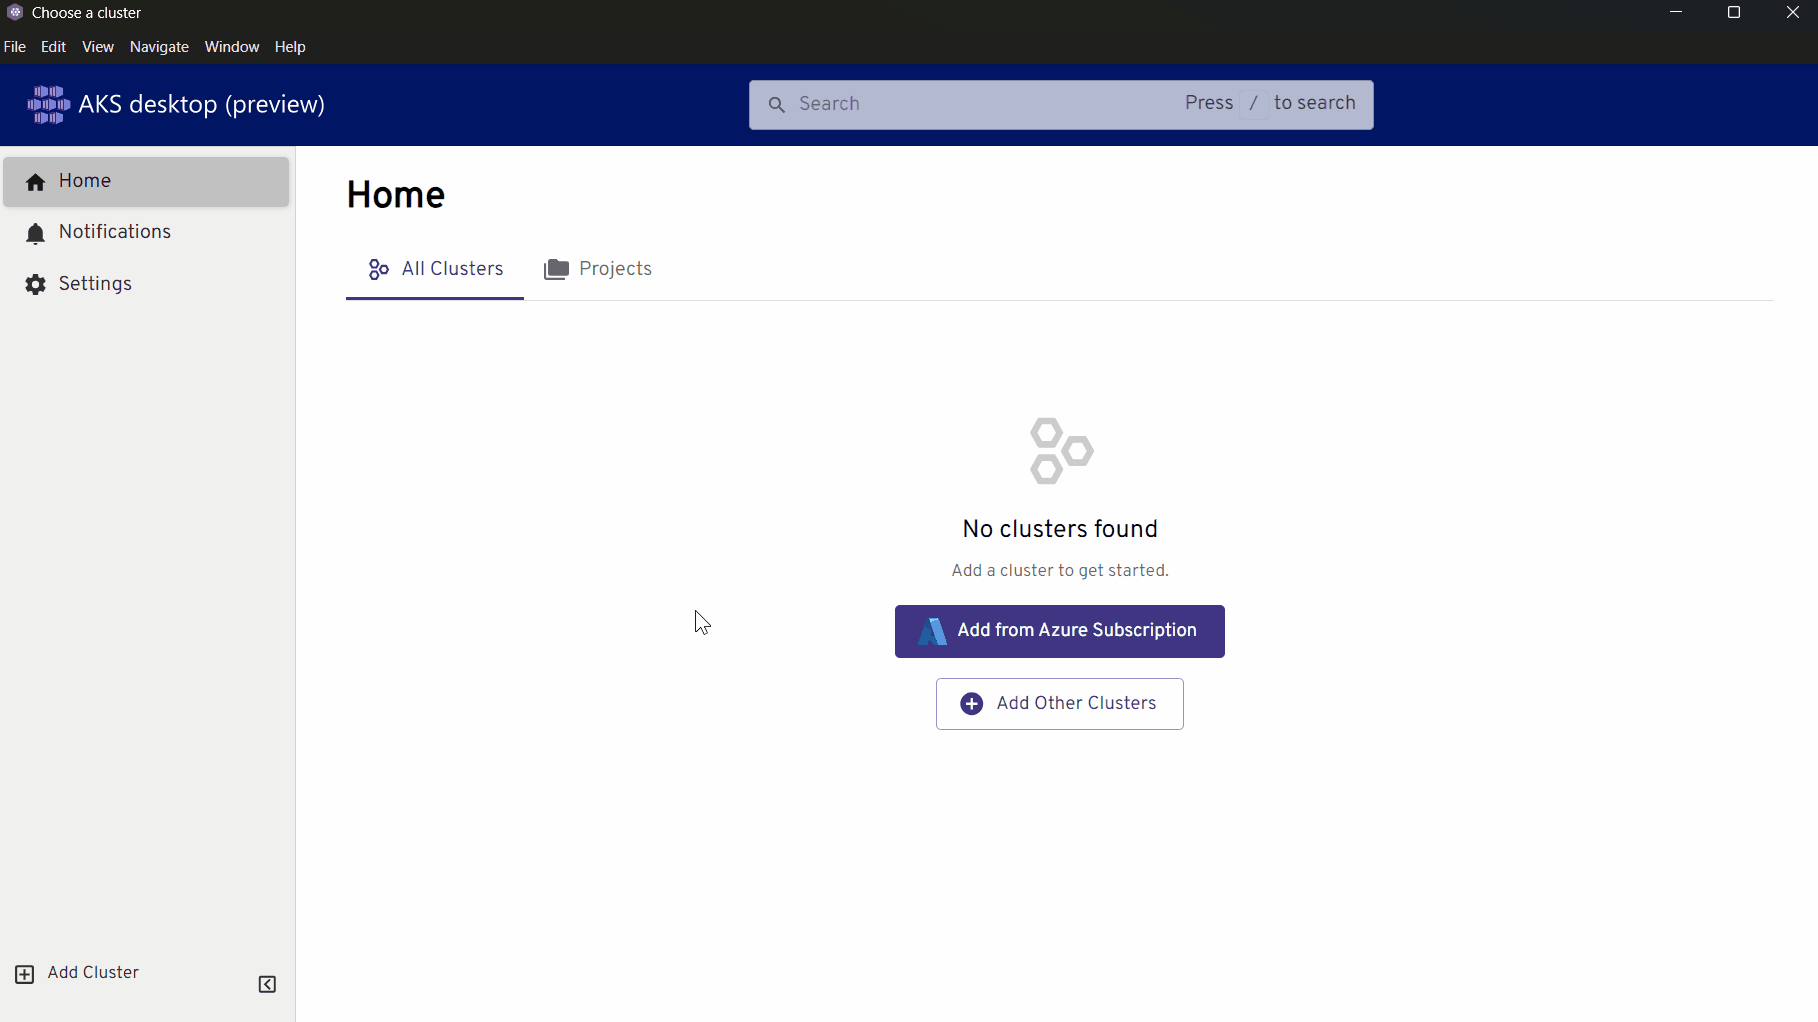Open the File menu

click(14, 46)
